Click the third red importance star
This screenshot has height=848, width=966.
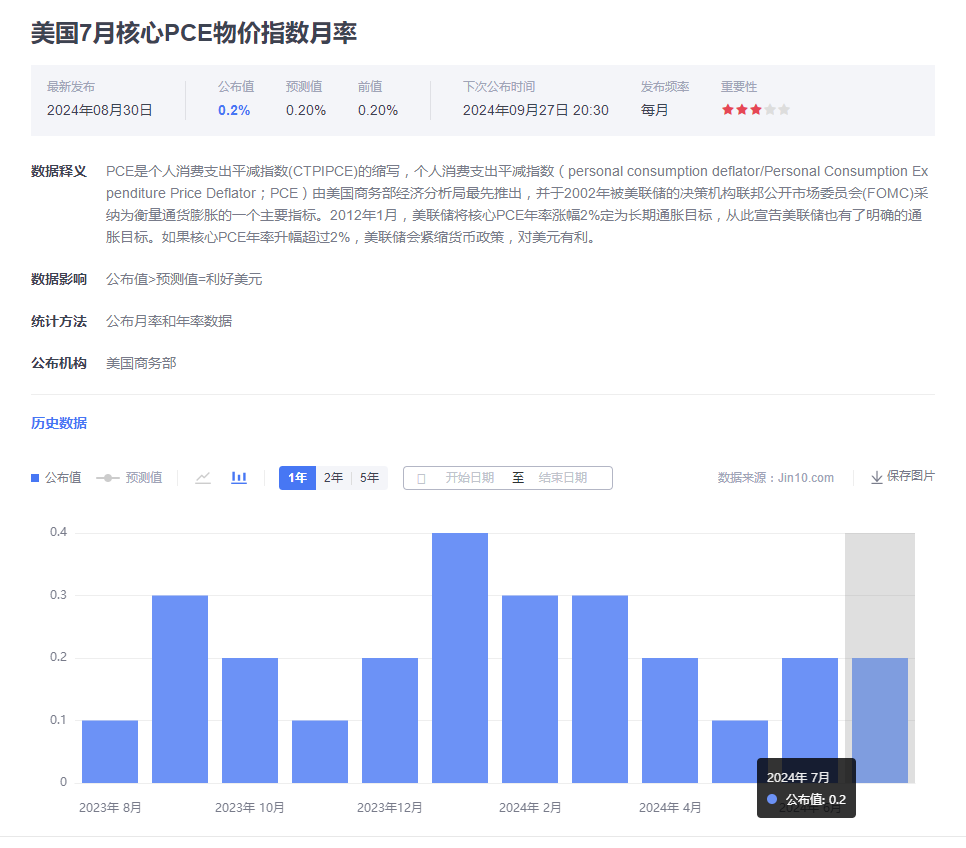756,110
